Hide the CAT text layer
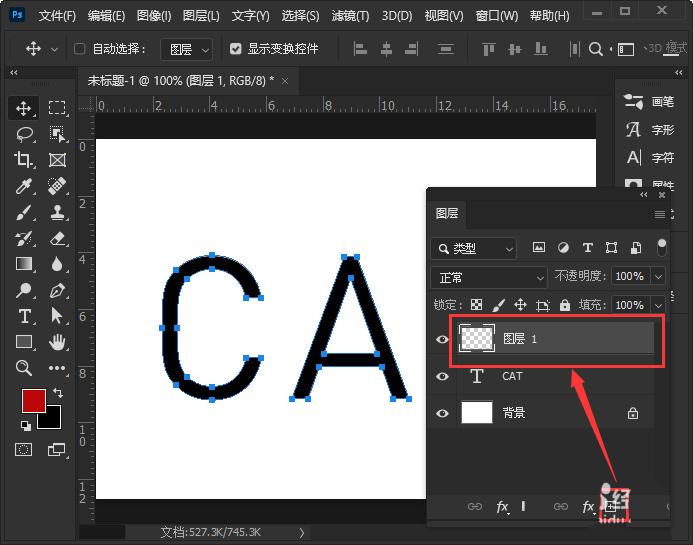The image size is (693, 545). 442,377
